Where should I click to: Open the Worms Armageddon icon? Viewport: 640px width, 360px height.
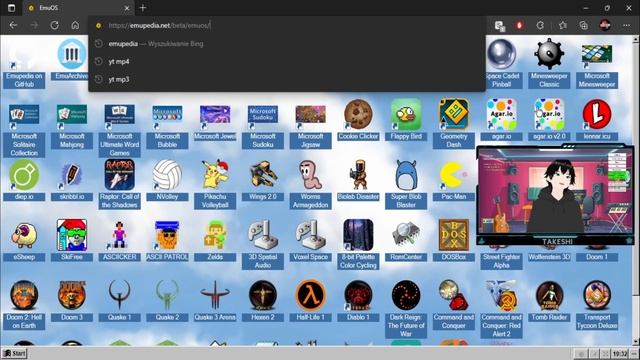tap(311, 184)
